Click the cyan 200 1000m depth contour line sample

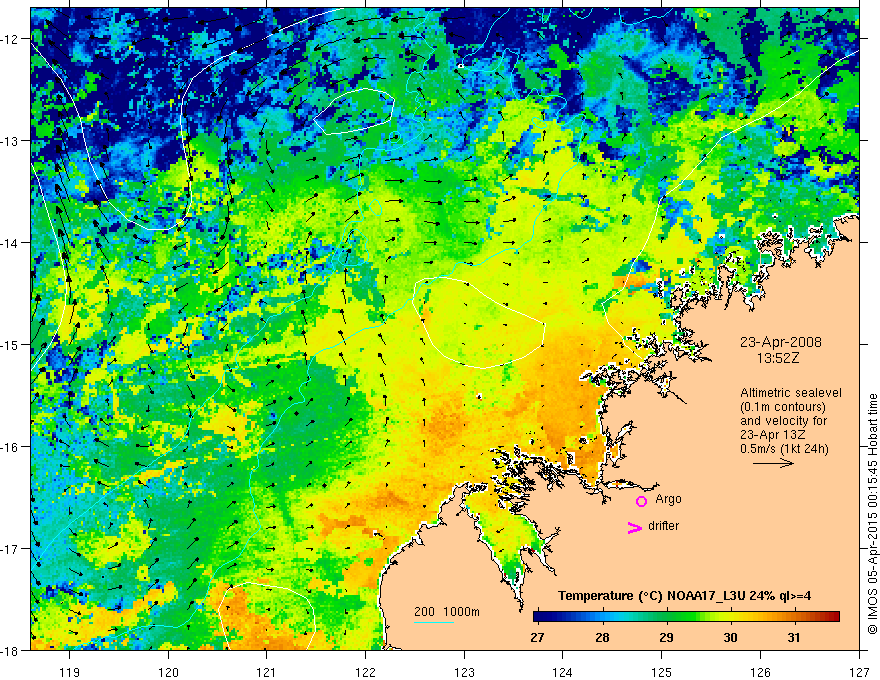434,622
